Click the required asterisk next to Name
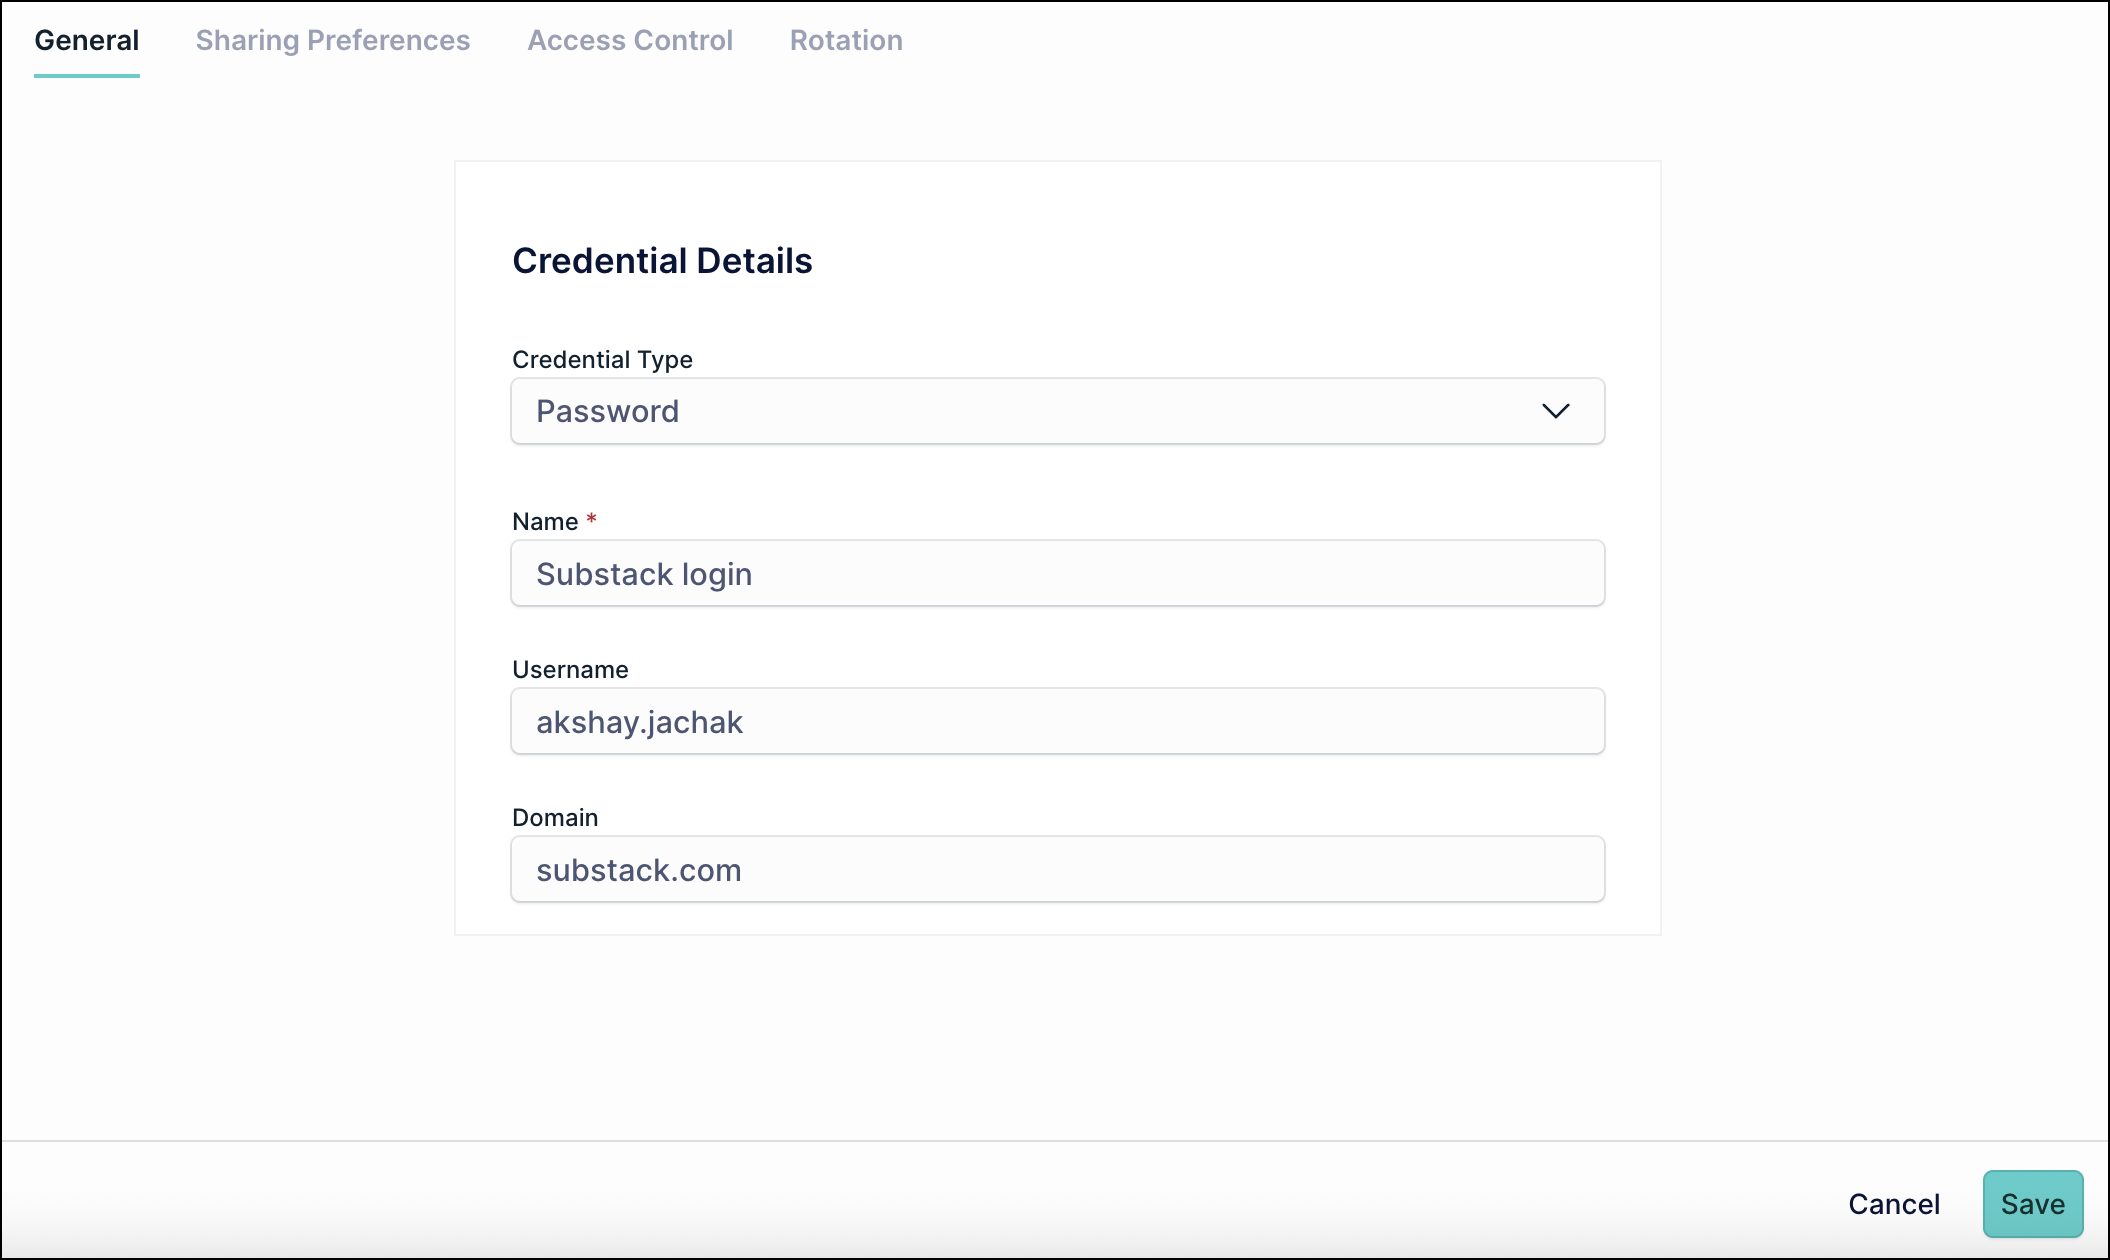2110x1260 pixels. (x=591, y=518)
